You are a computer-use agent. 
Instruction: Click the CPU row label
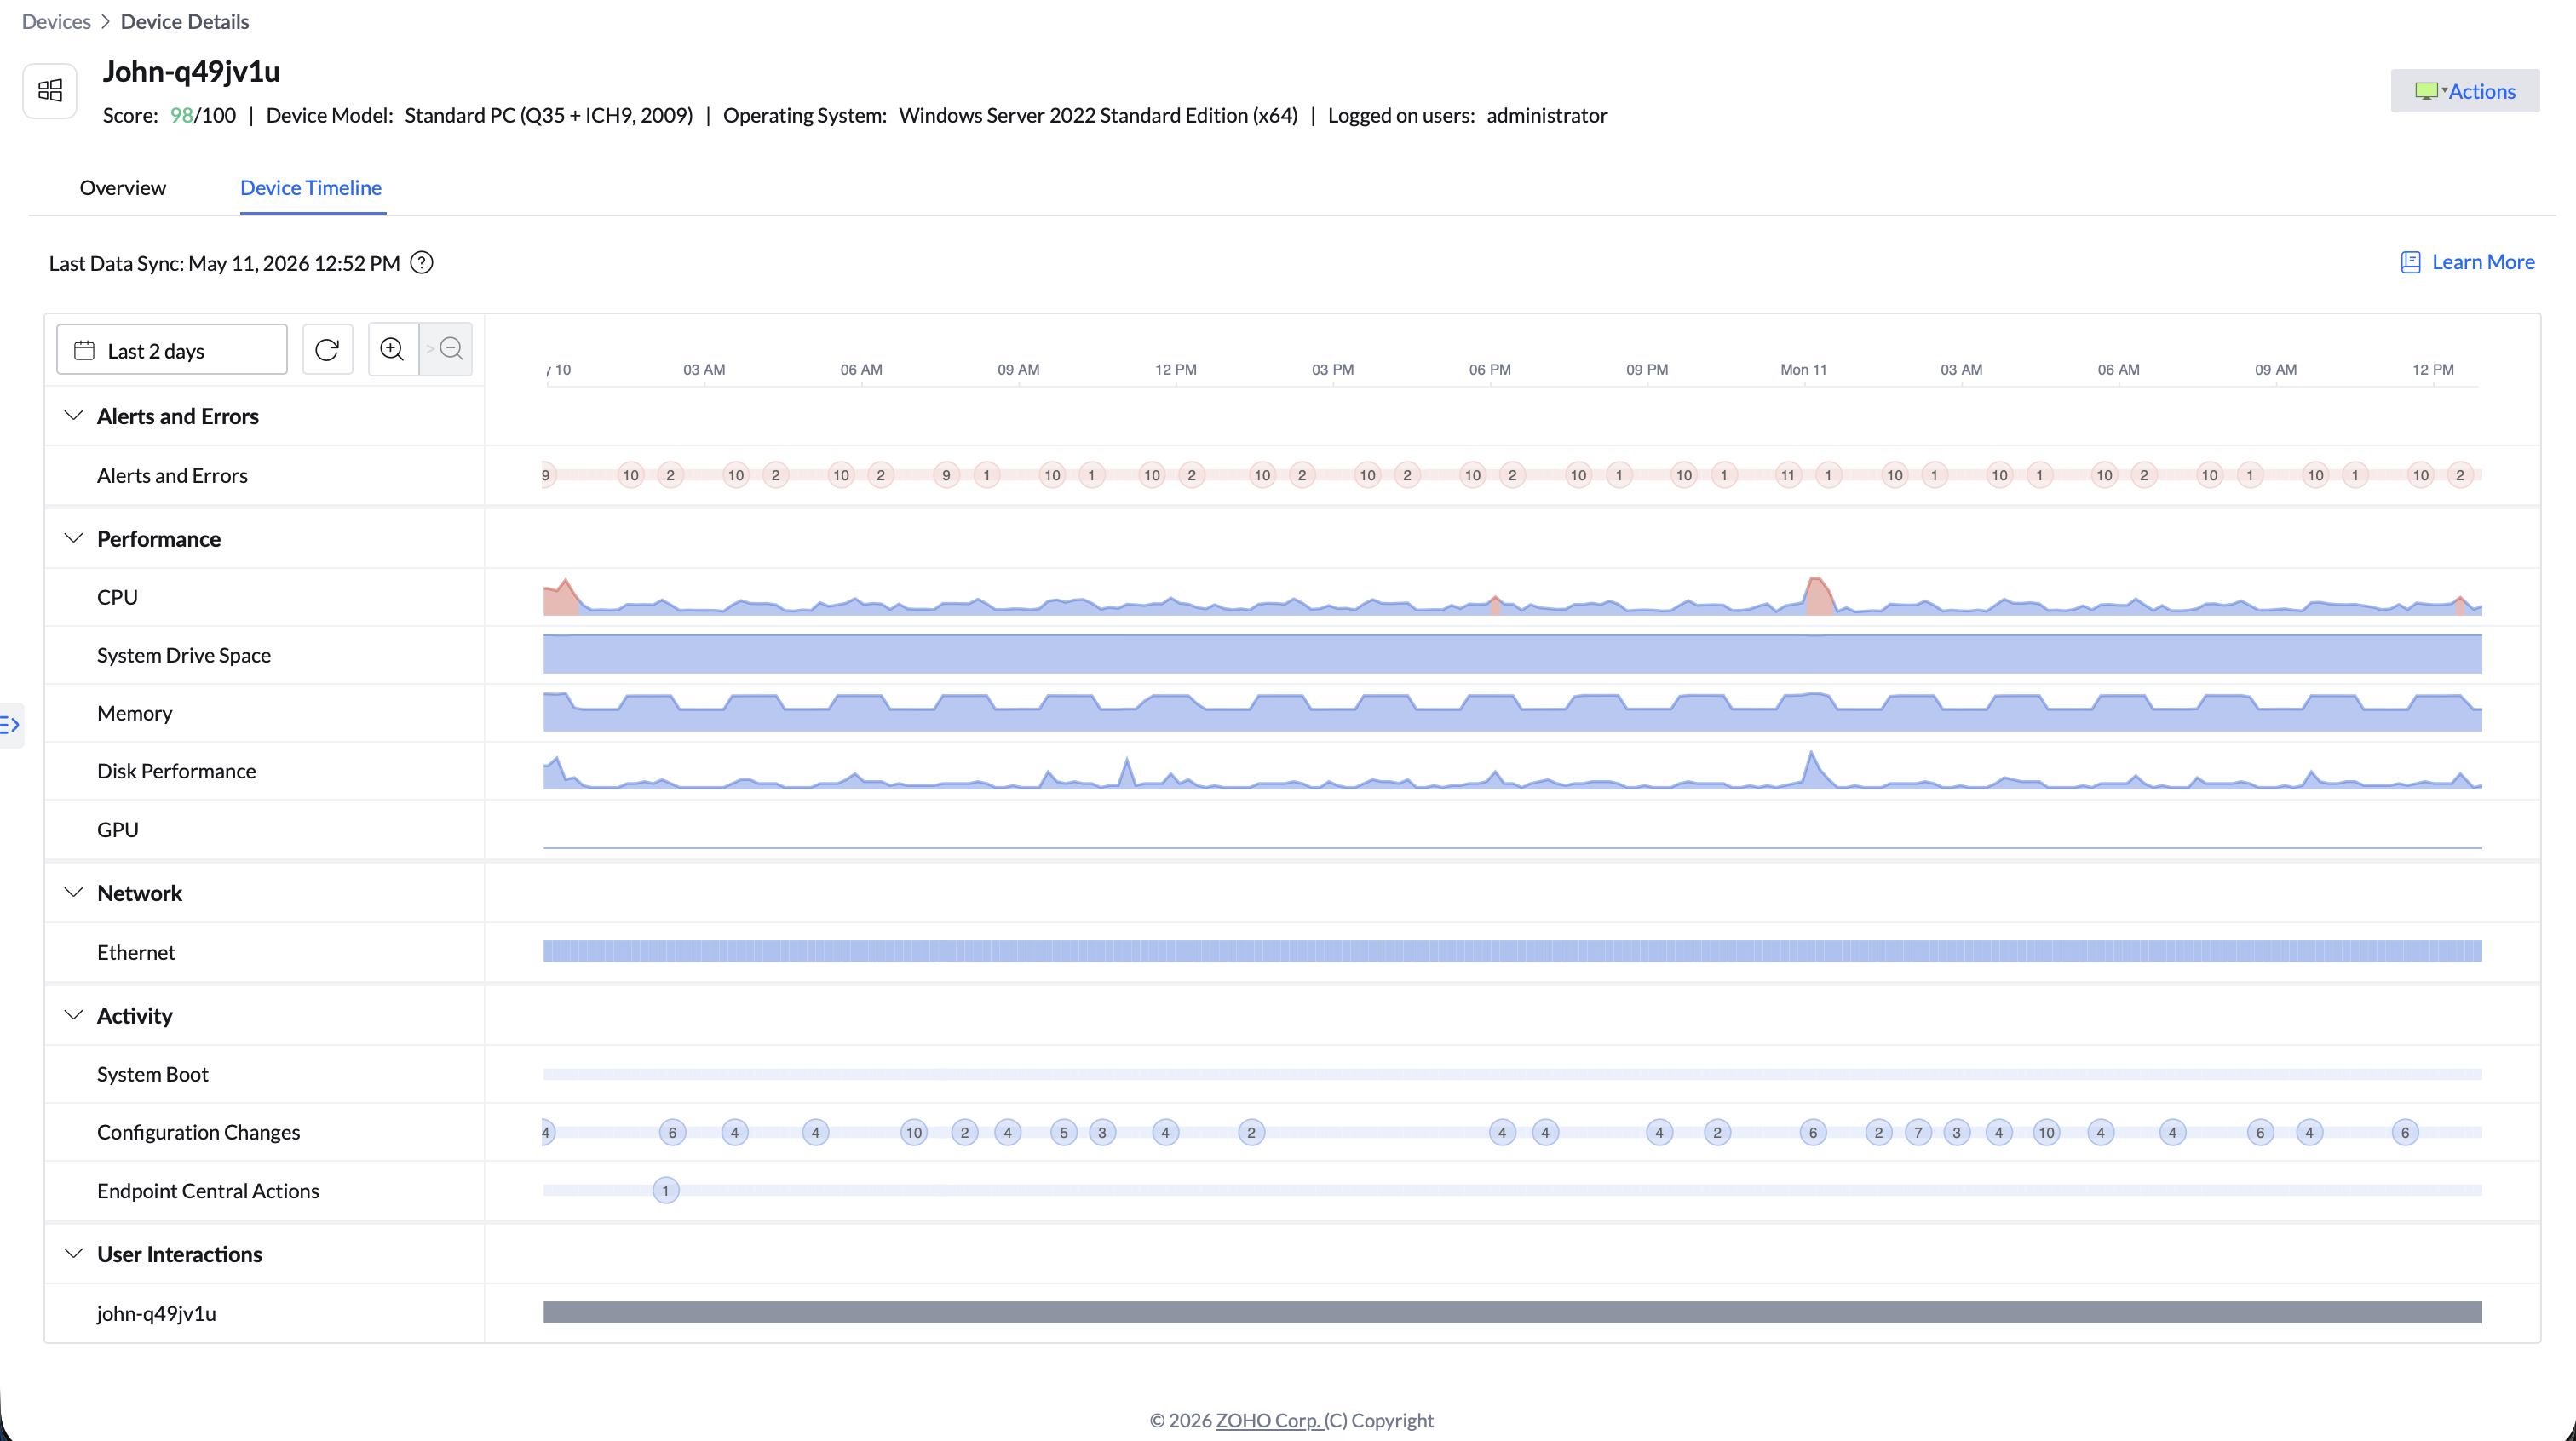point(117,597)
